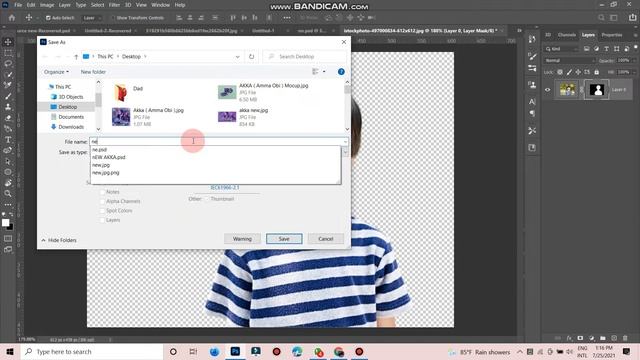Viewport: 640px width, 360px height.
Task: Lock transparent pixels in Layers panel
Action: pyautogui.click(x=560, y=72)
